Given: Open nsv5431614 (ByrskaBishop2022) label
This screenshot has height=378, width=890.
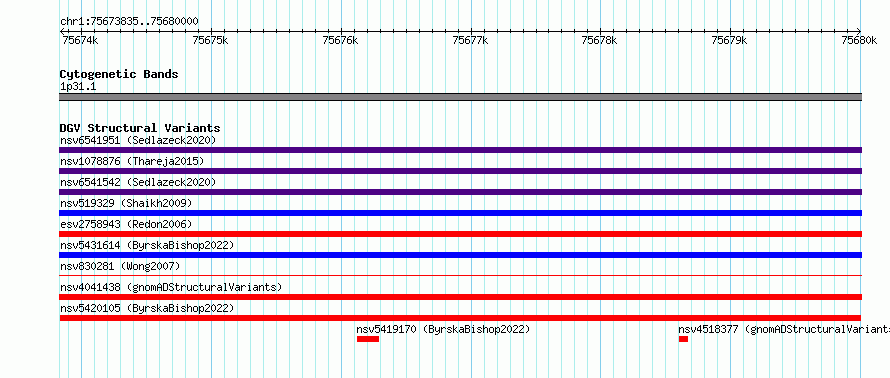Looking at the screenshot, I should 147,245.
